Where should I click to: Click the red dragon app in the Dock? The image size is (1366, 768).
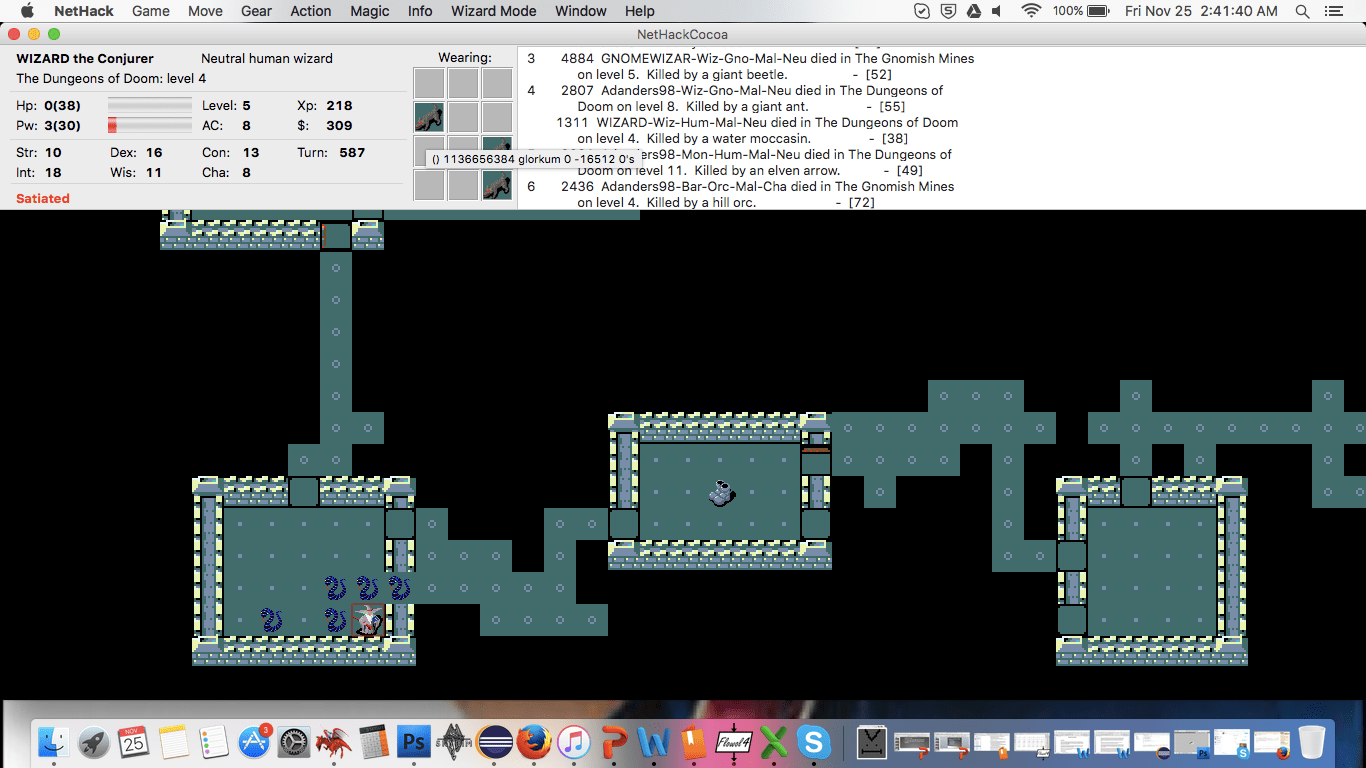[x=334, y=742]
